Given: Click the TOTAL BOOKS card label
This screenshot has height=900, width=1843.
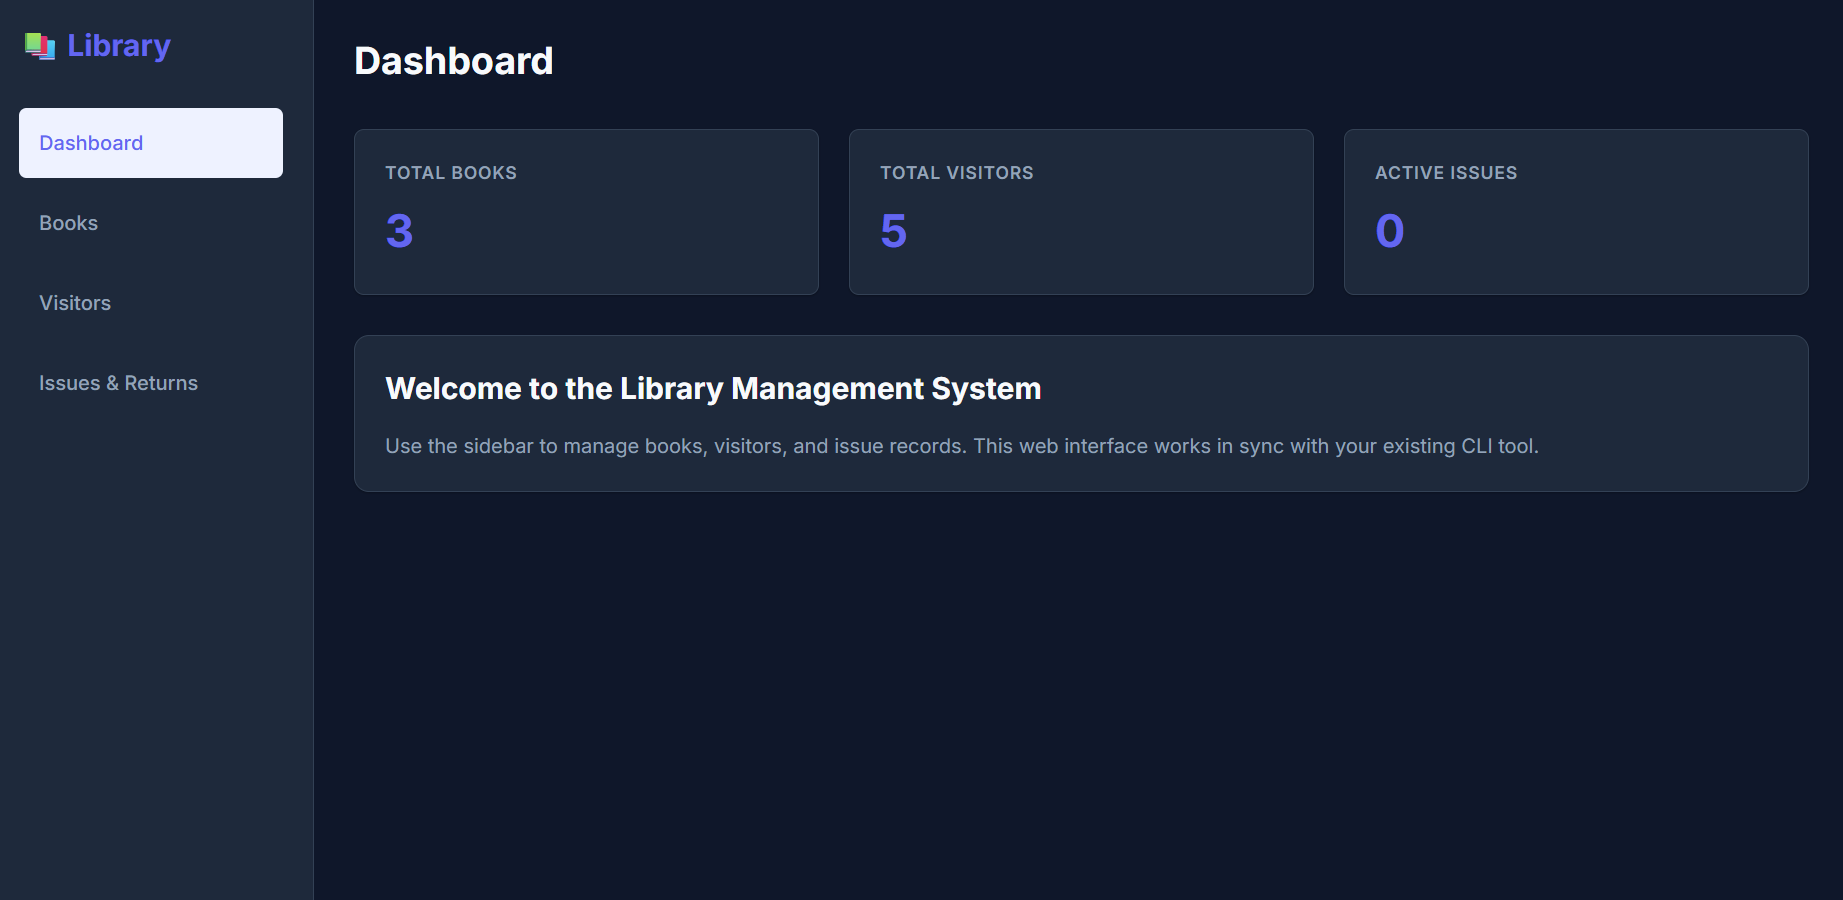Looking at the screenshot, I should tap(450, 172).
